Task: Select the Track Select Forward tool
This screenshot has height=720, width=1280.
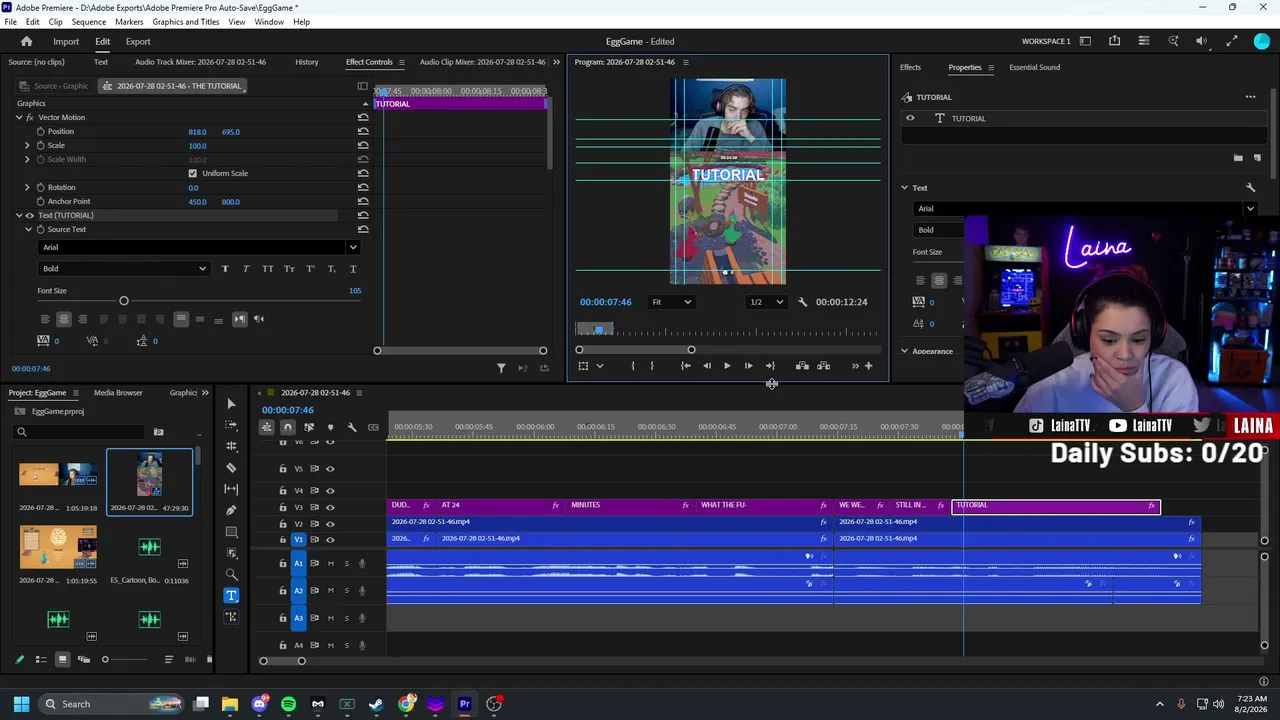Action: click(231, 425)
